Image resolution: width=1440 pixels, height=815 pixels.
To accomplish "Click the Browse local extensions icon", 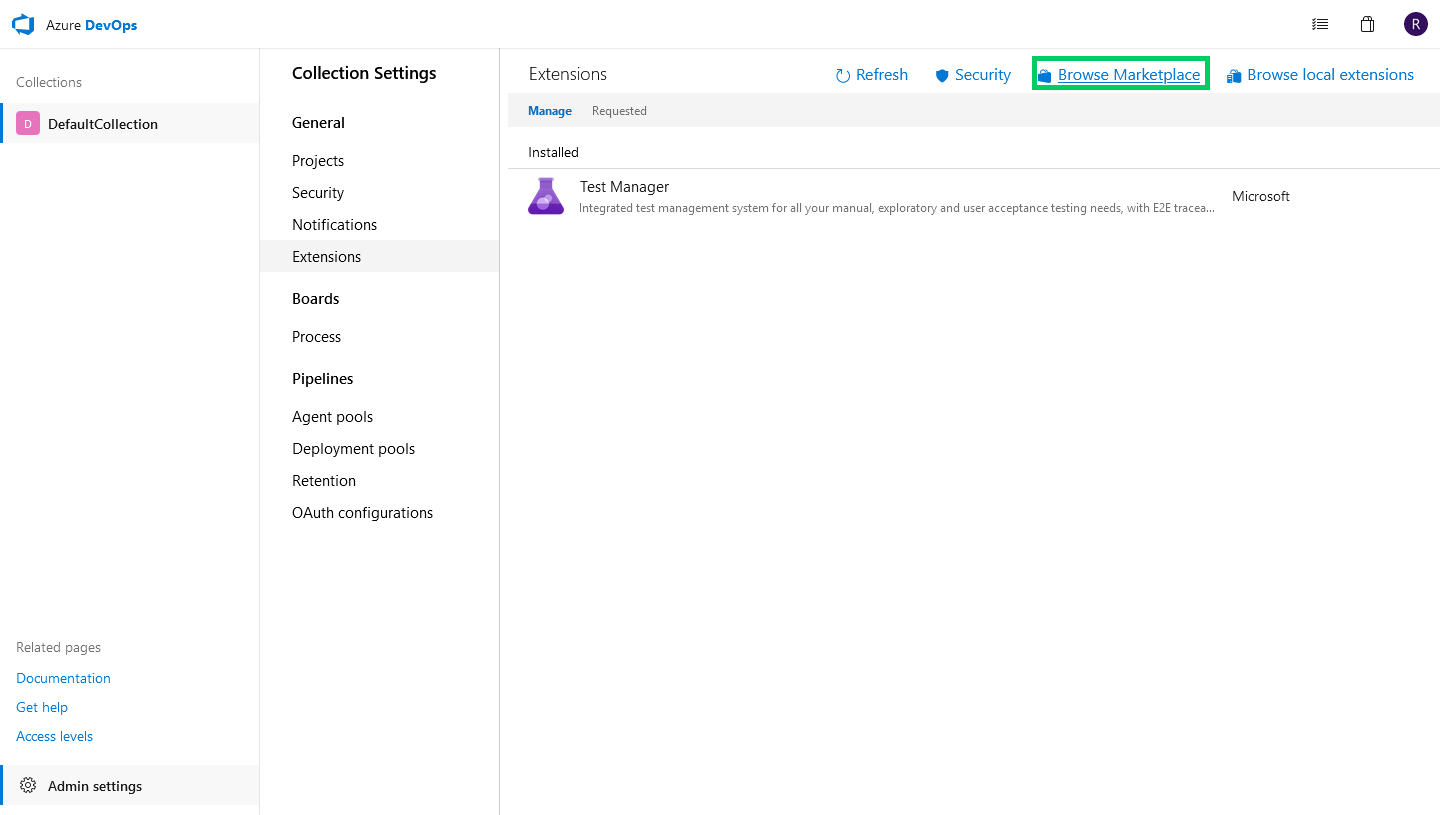I will coord(1234,75).
